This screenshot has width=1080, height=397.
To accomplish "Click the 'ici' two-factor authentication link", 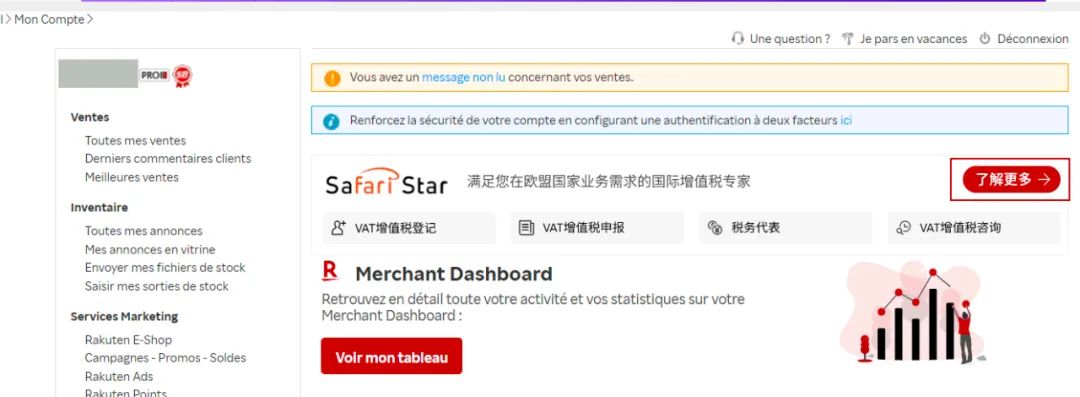I will click(x=846, y=121).
